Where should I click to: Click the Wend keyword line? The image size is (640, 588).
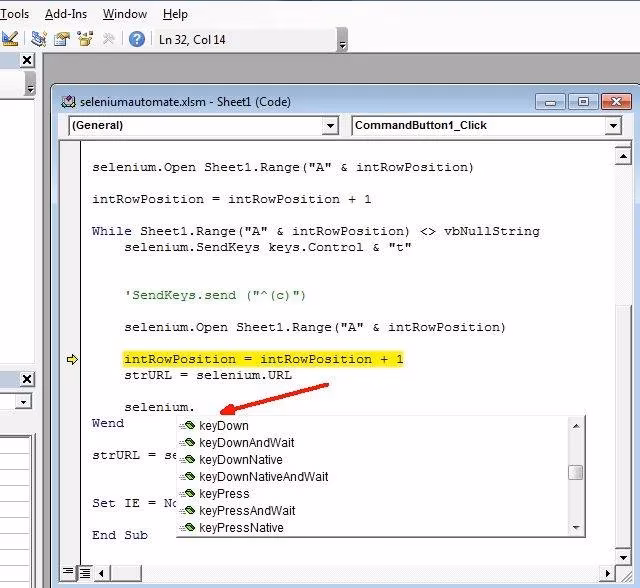[x=108, y=423]
